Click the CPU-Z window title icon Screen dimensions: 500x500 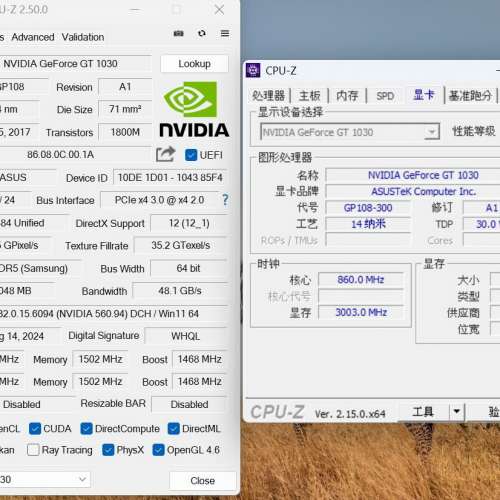coord(253,70)
